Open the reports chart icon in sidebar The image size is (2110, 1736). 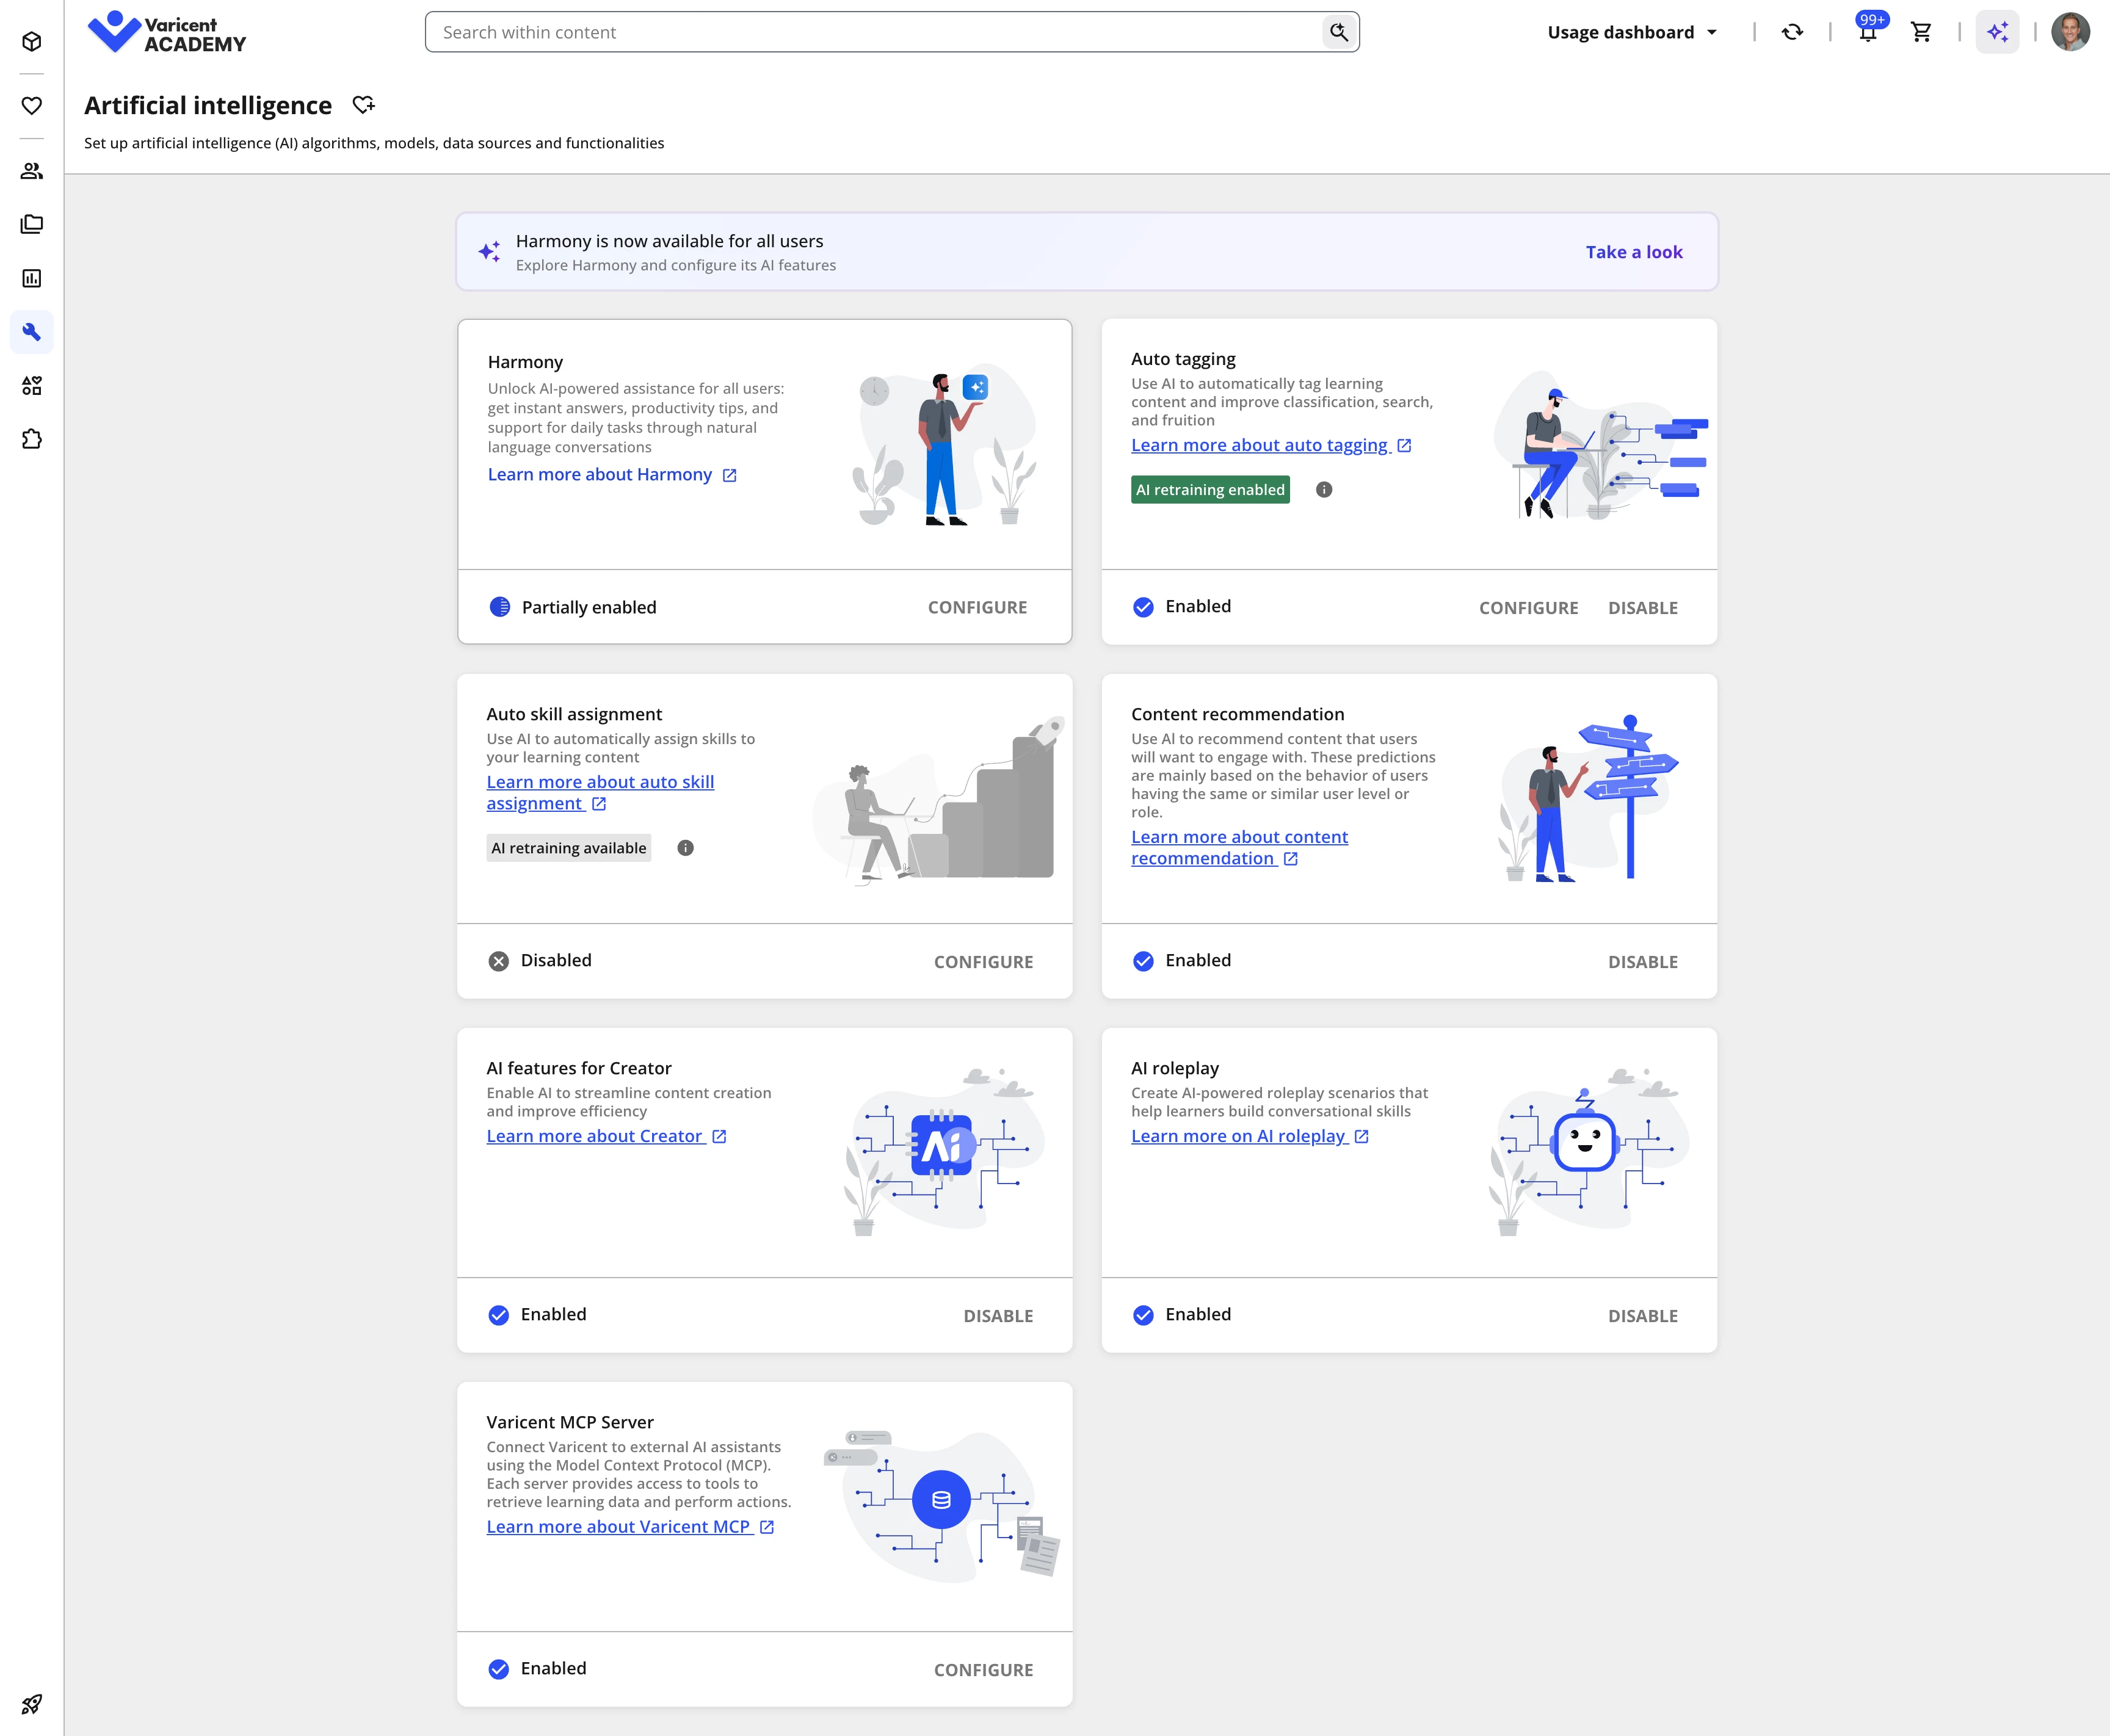pyautogui.click(x=32, y=278)
